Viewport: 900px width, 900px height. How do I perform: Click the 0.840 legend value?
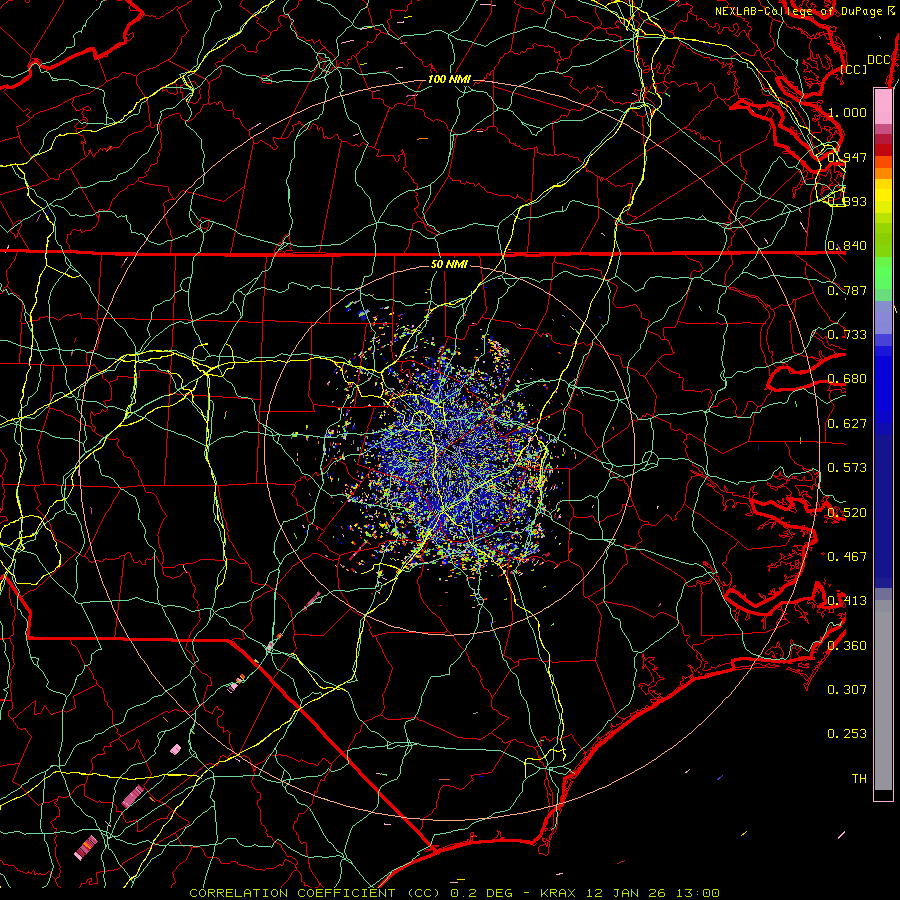[x=847, y=246]
